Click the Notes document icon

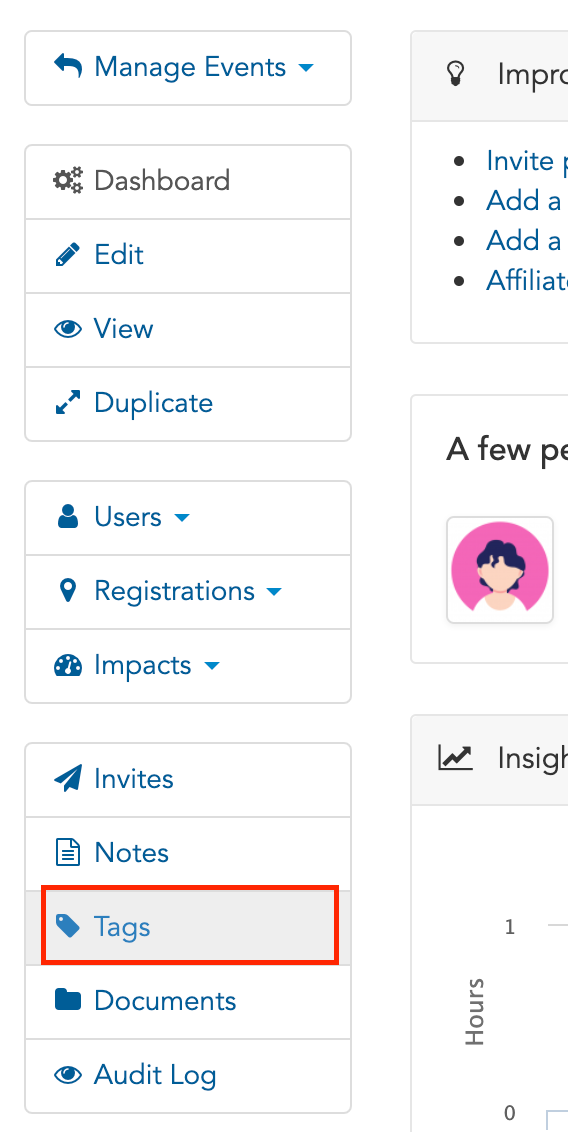tap(68, 853)
